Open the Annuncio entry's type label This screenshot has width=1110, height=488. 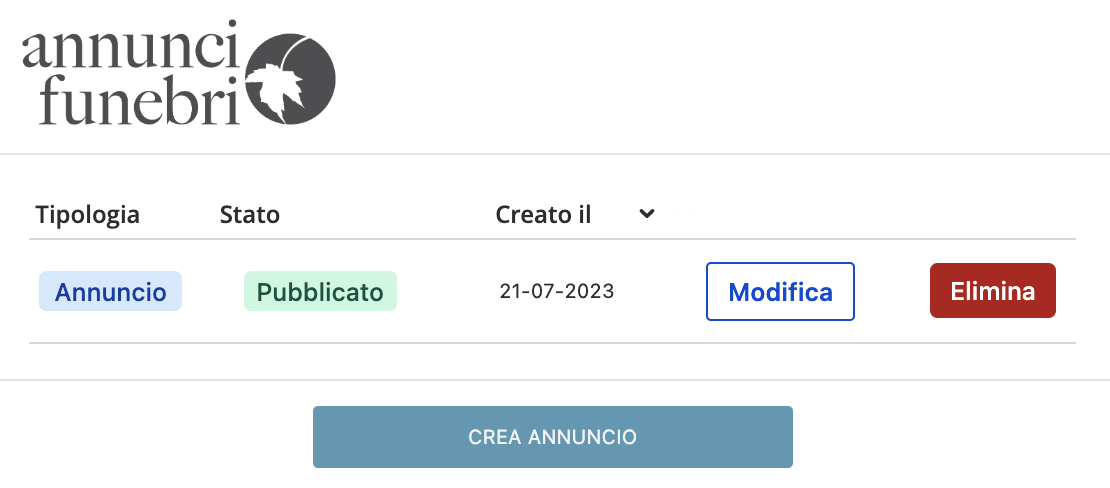[110, 291]
